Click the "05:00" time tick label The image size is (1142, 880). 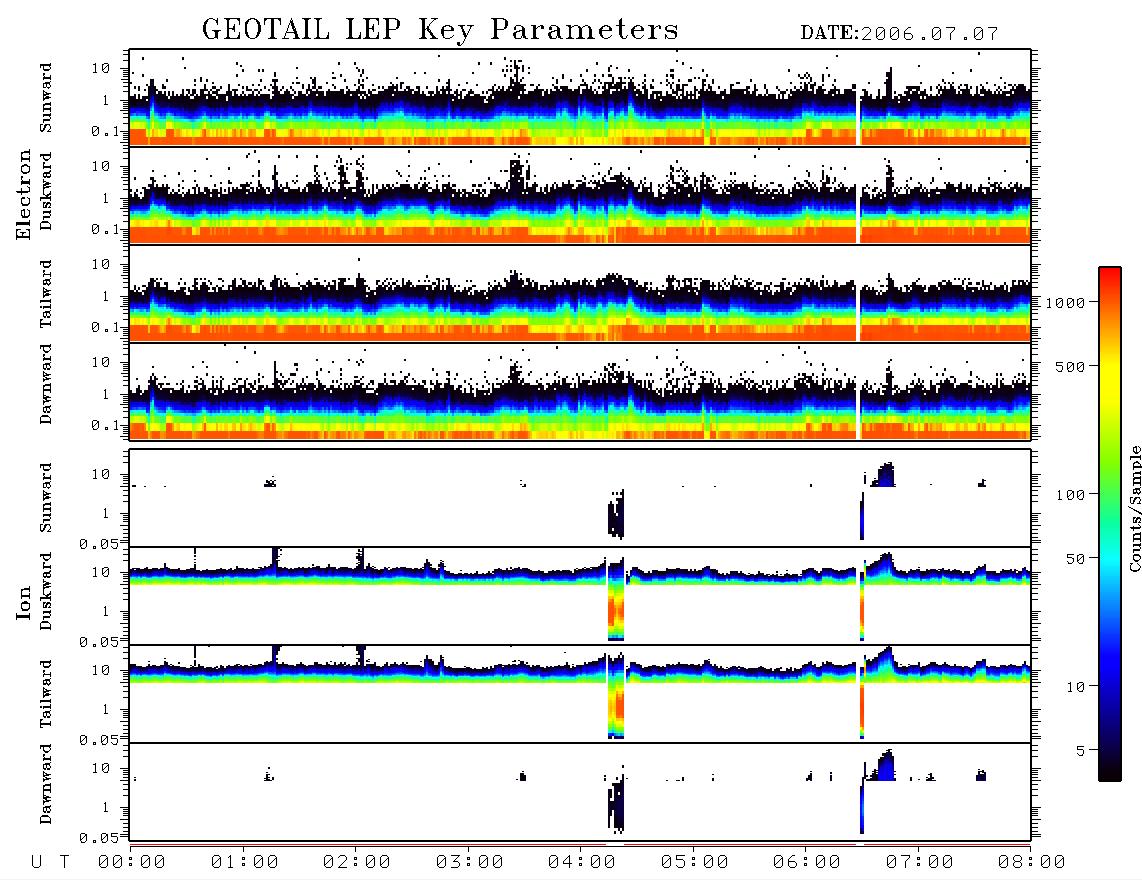[x=694, y=863]
